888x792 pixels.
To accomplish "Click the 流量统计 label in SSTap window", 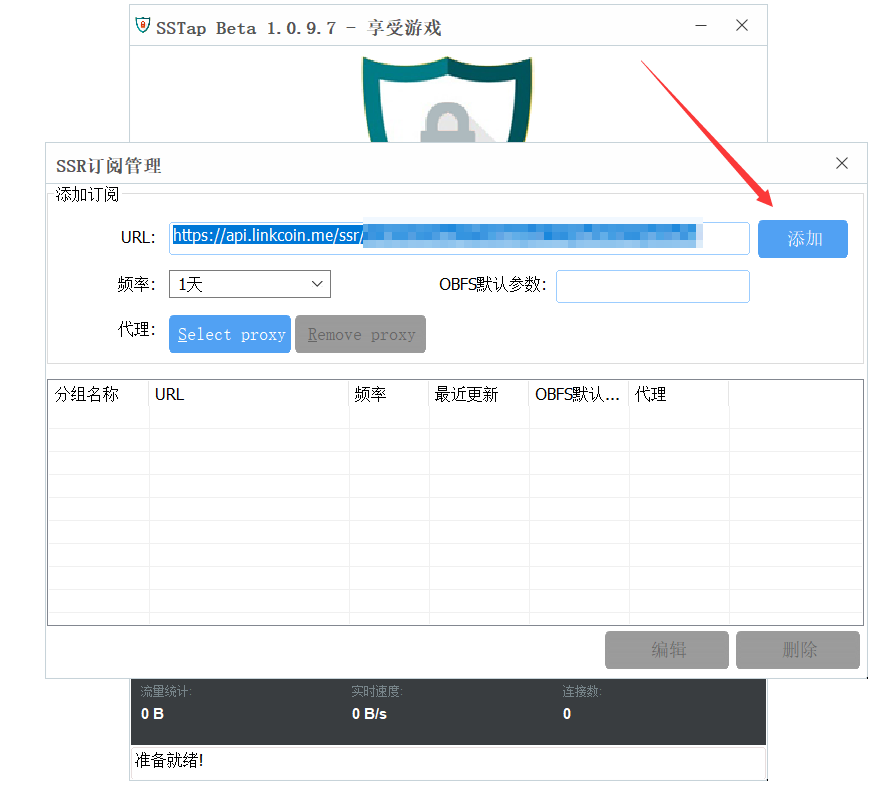I will [x=166, y=691].
